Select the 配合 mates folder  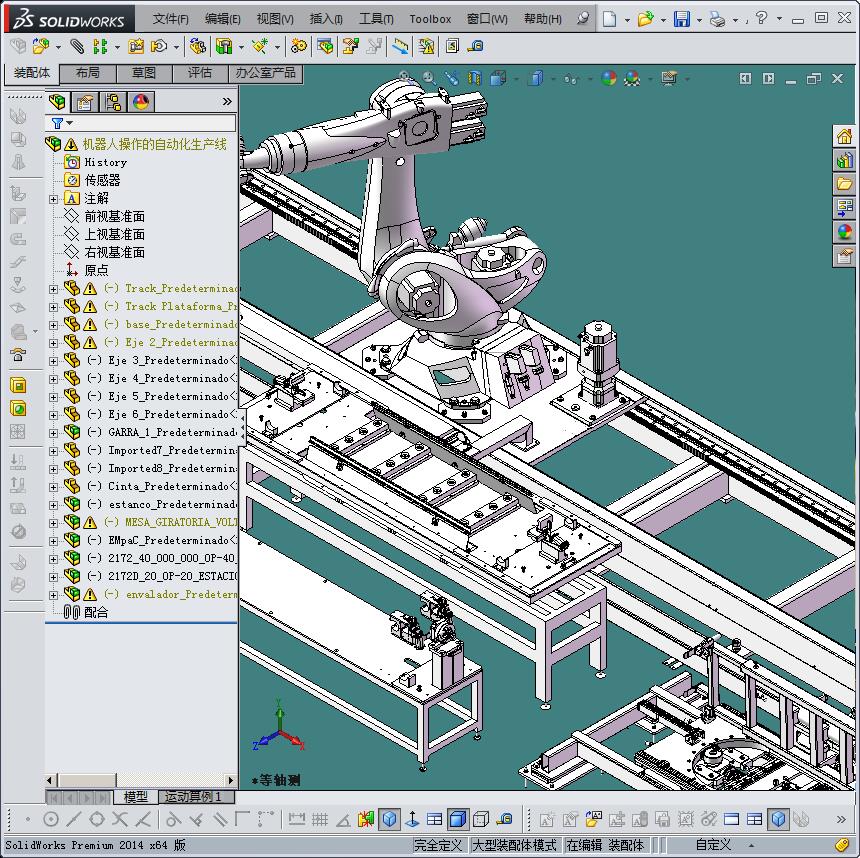(96, 612)
